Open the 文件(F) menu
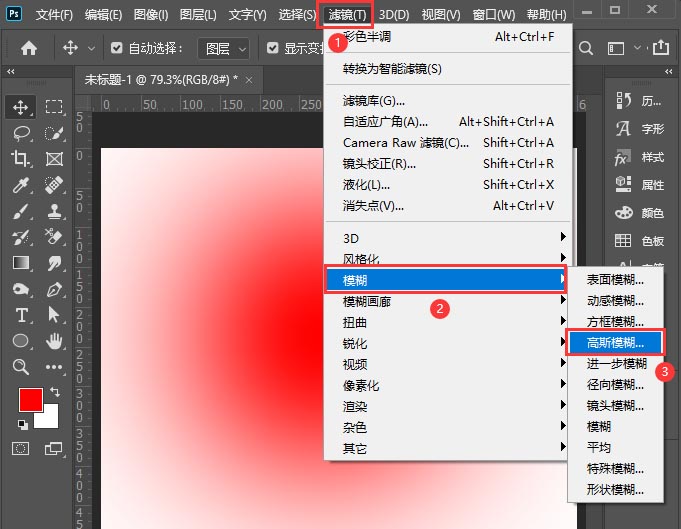This screenshot has width=681, height=529. 54,15
